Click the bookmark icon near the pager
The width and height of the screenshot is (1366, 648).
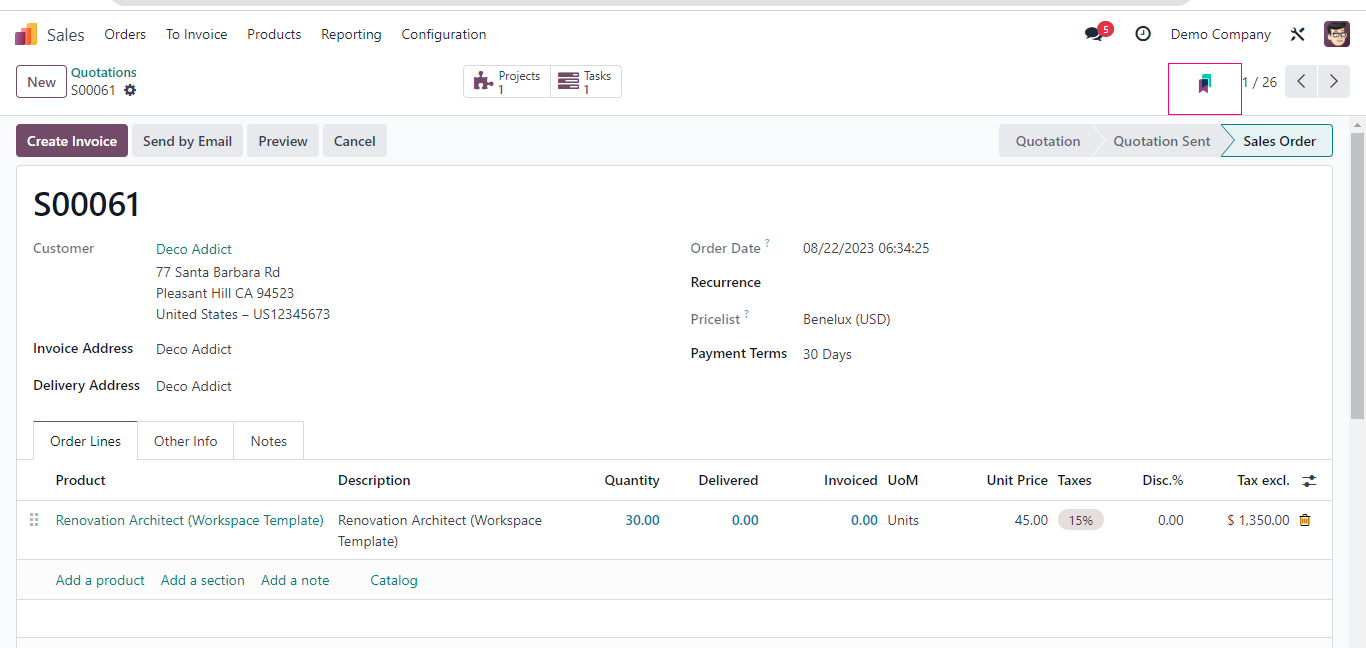1205,84
